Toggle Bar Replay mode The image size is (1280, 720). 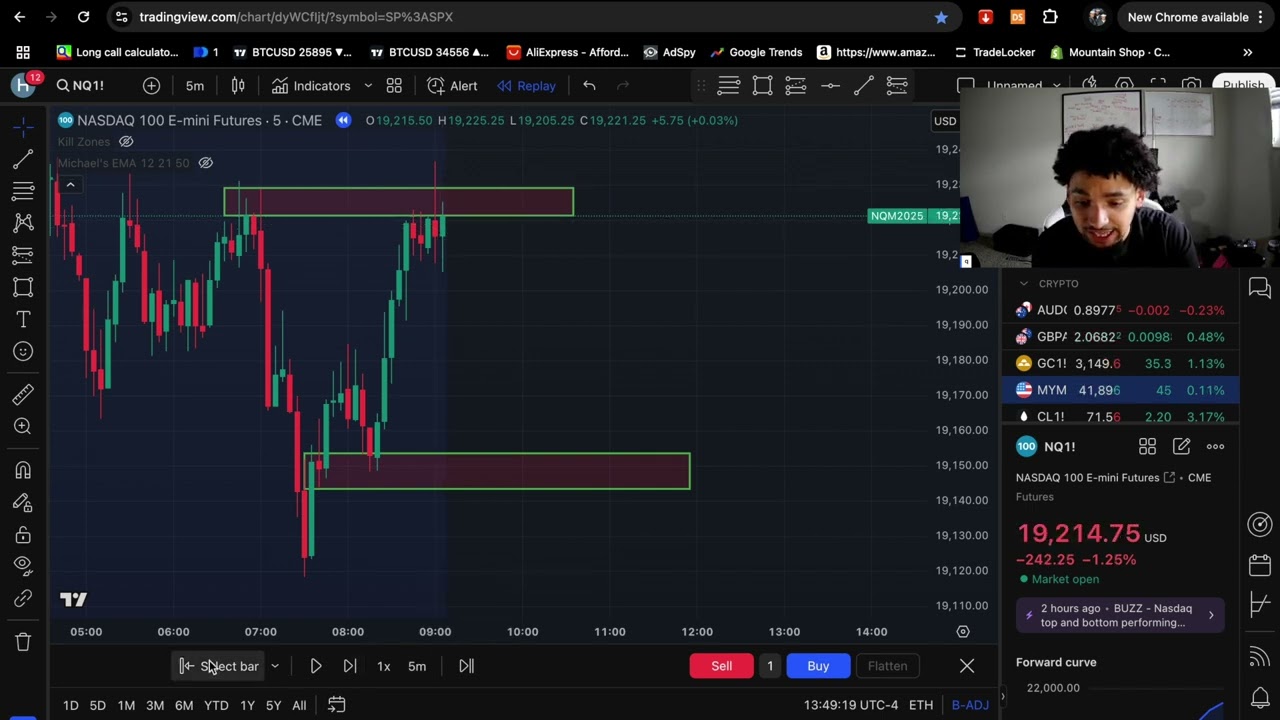point(526,86)
